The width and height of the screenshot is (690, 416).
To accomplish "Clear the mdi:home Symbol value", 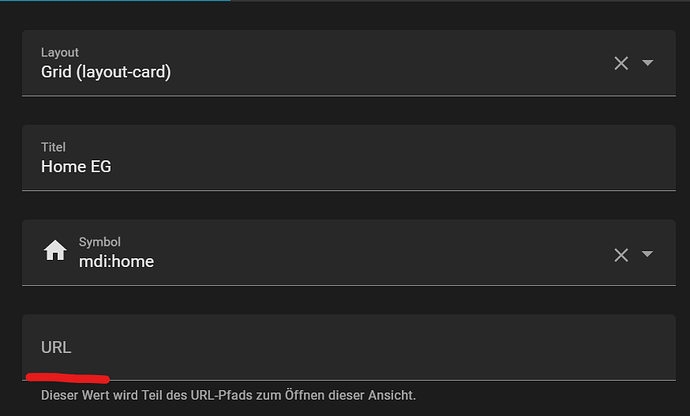I will tap(621, 254).
